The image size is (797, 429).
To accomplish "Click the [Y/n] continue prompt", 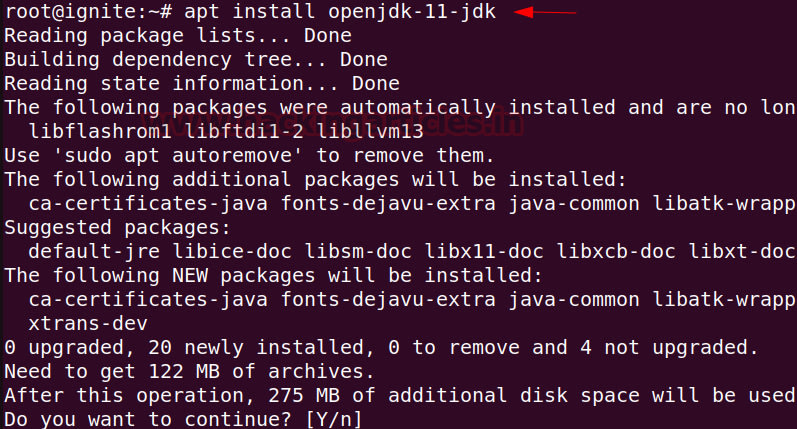I will point(333,420).
